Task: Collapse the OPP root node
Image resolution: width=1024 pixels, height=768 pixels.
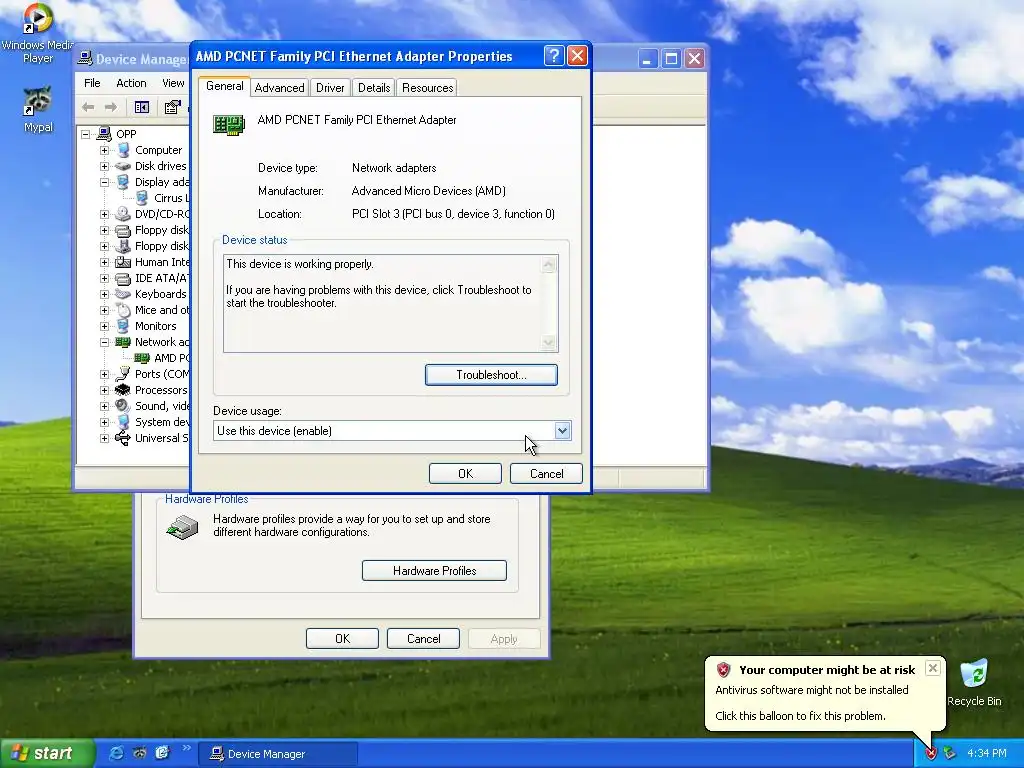Action: click(85, 135)
